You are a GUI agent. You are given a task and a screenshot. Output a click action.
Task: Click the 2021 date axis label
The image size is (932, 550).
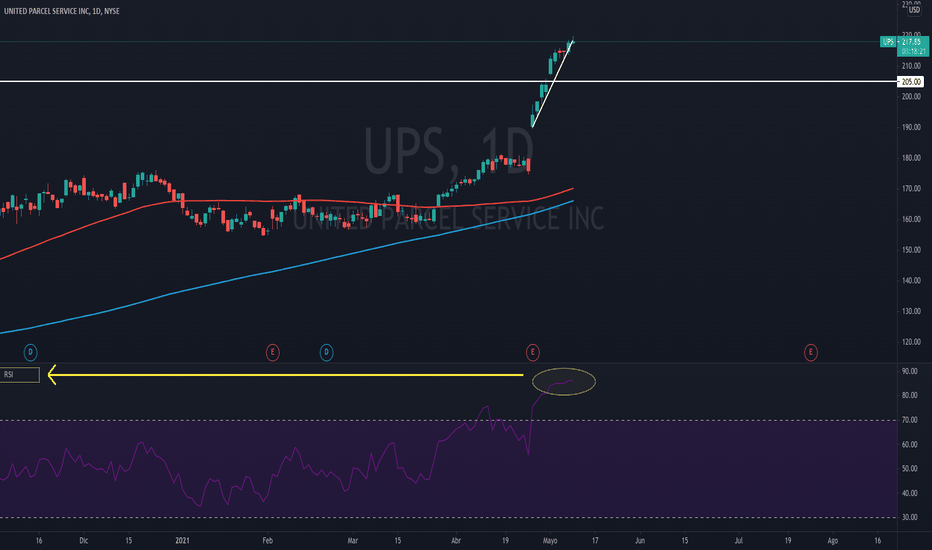pyautogui.click(x=182, y=540)
